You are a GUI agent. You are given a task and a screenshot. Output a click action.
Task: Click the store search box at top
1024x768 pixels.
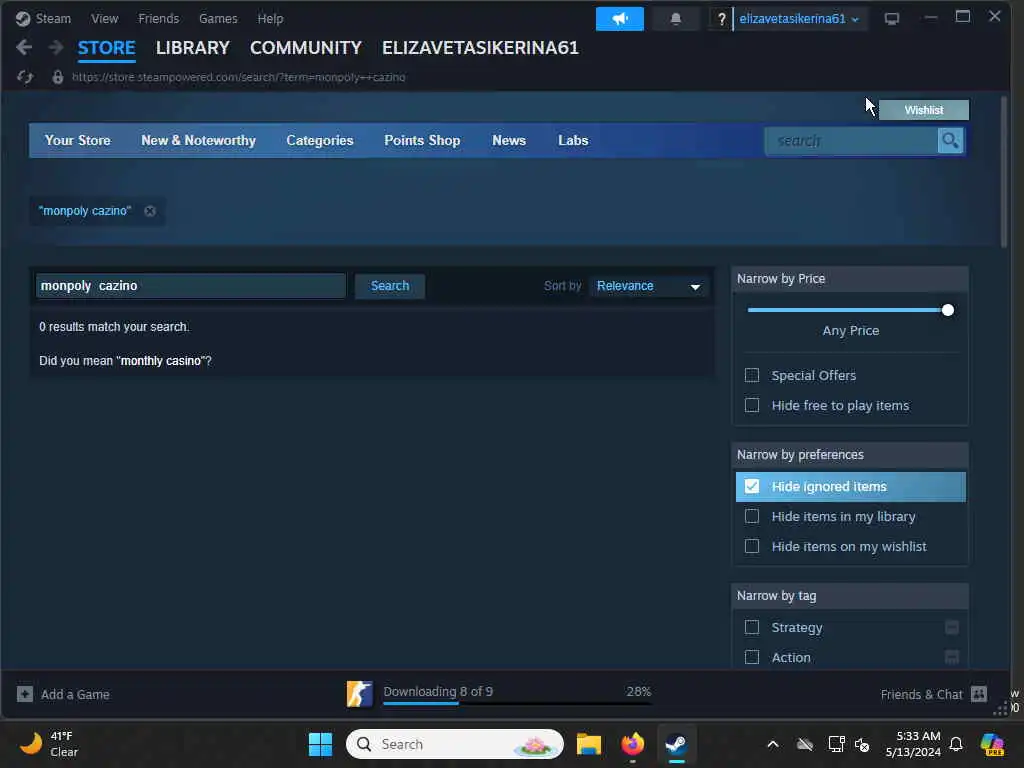pyautogui.click(x=851, y=140)
